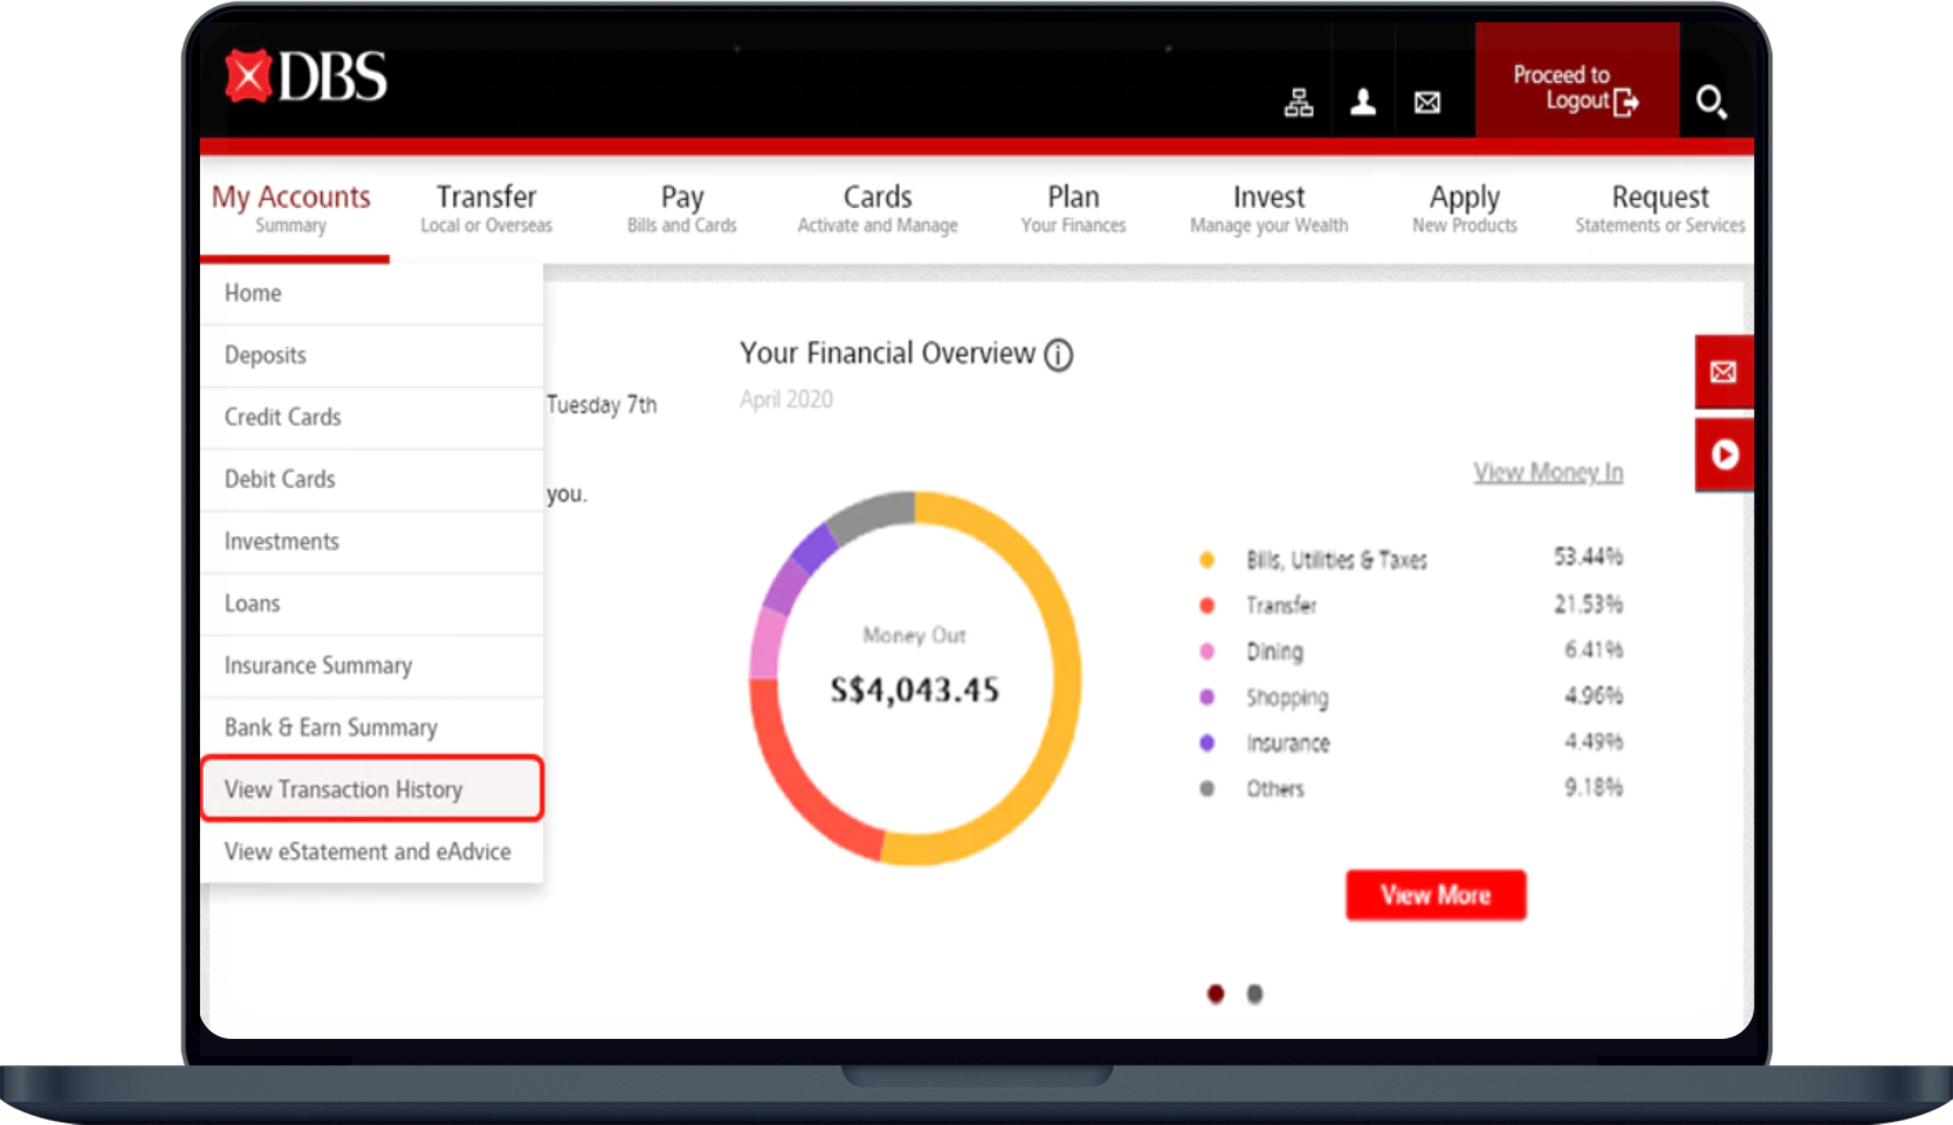This screenshot has width=1953, height=1125.
Task: Click the Dining category label
Action: pos(1274,652)
